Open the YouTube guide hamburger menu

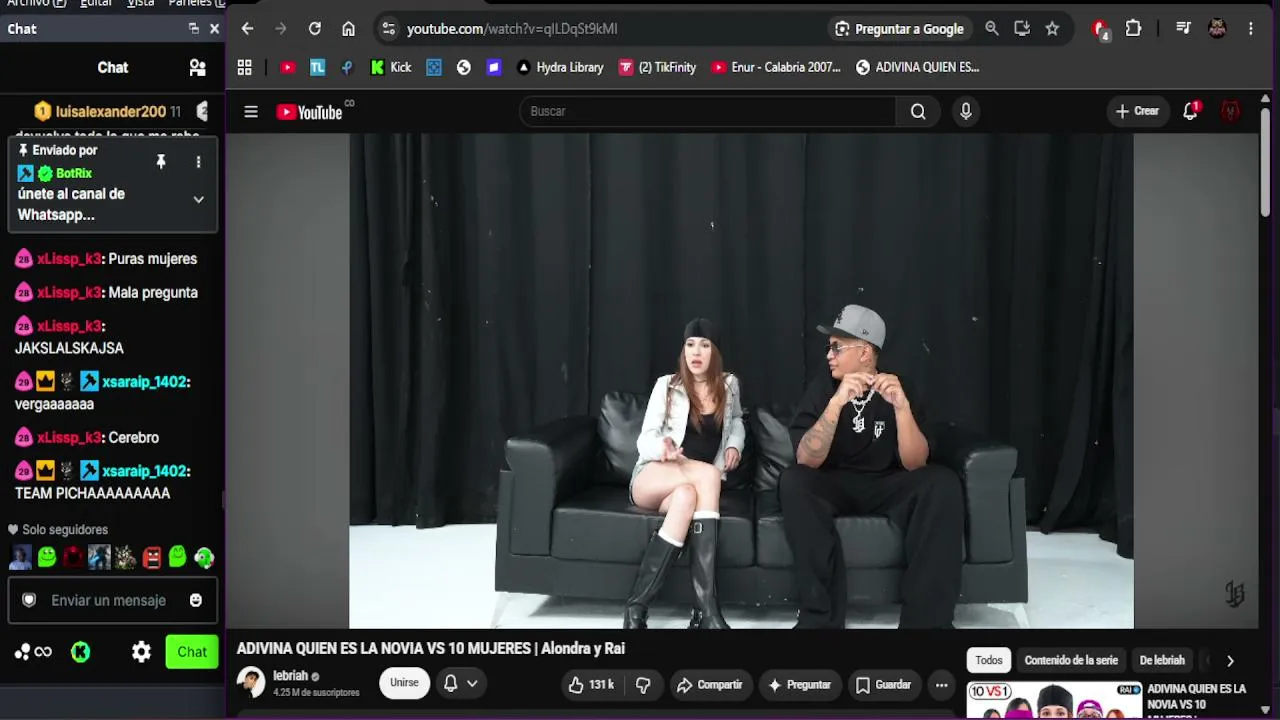pos(251,112)
